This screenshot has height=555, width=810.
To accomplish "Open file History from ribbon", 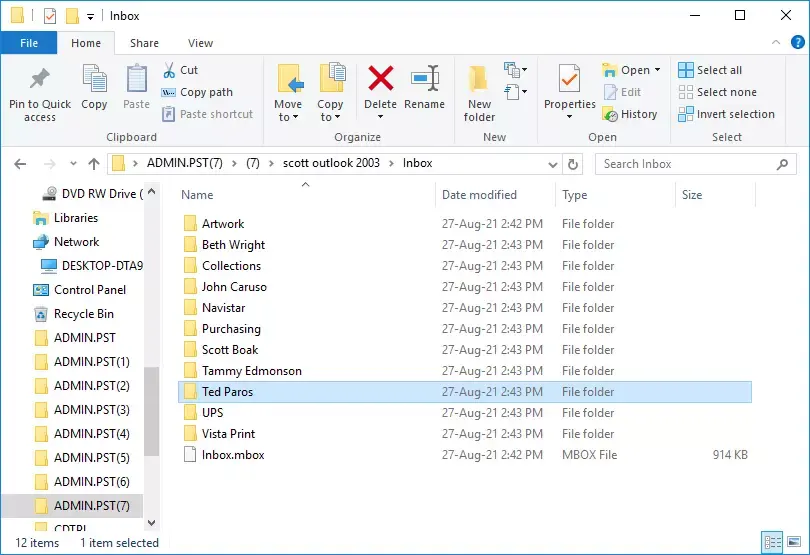I will 630,114.
